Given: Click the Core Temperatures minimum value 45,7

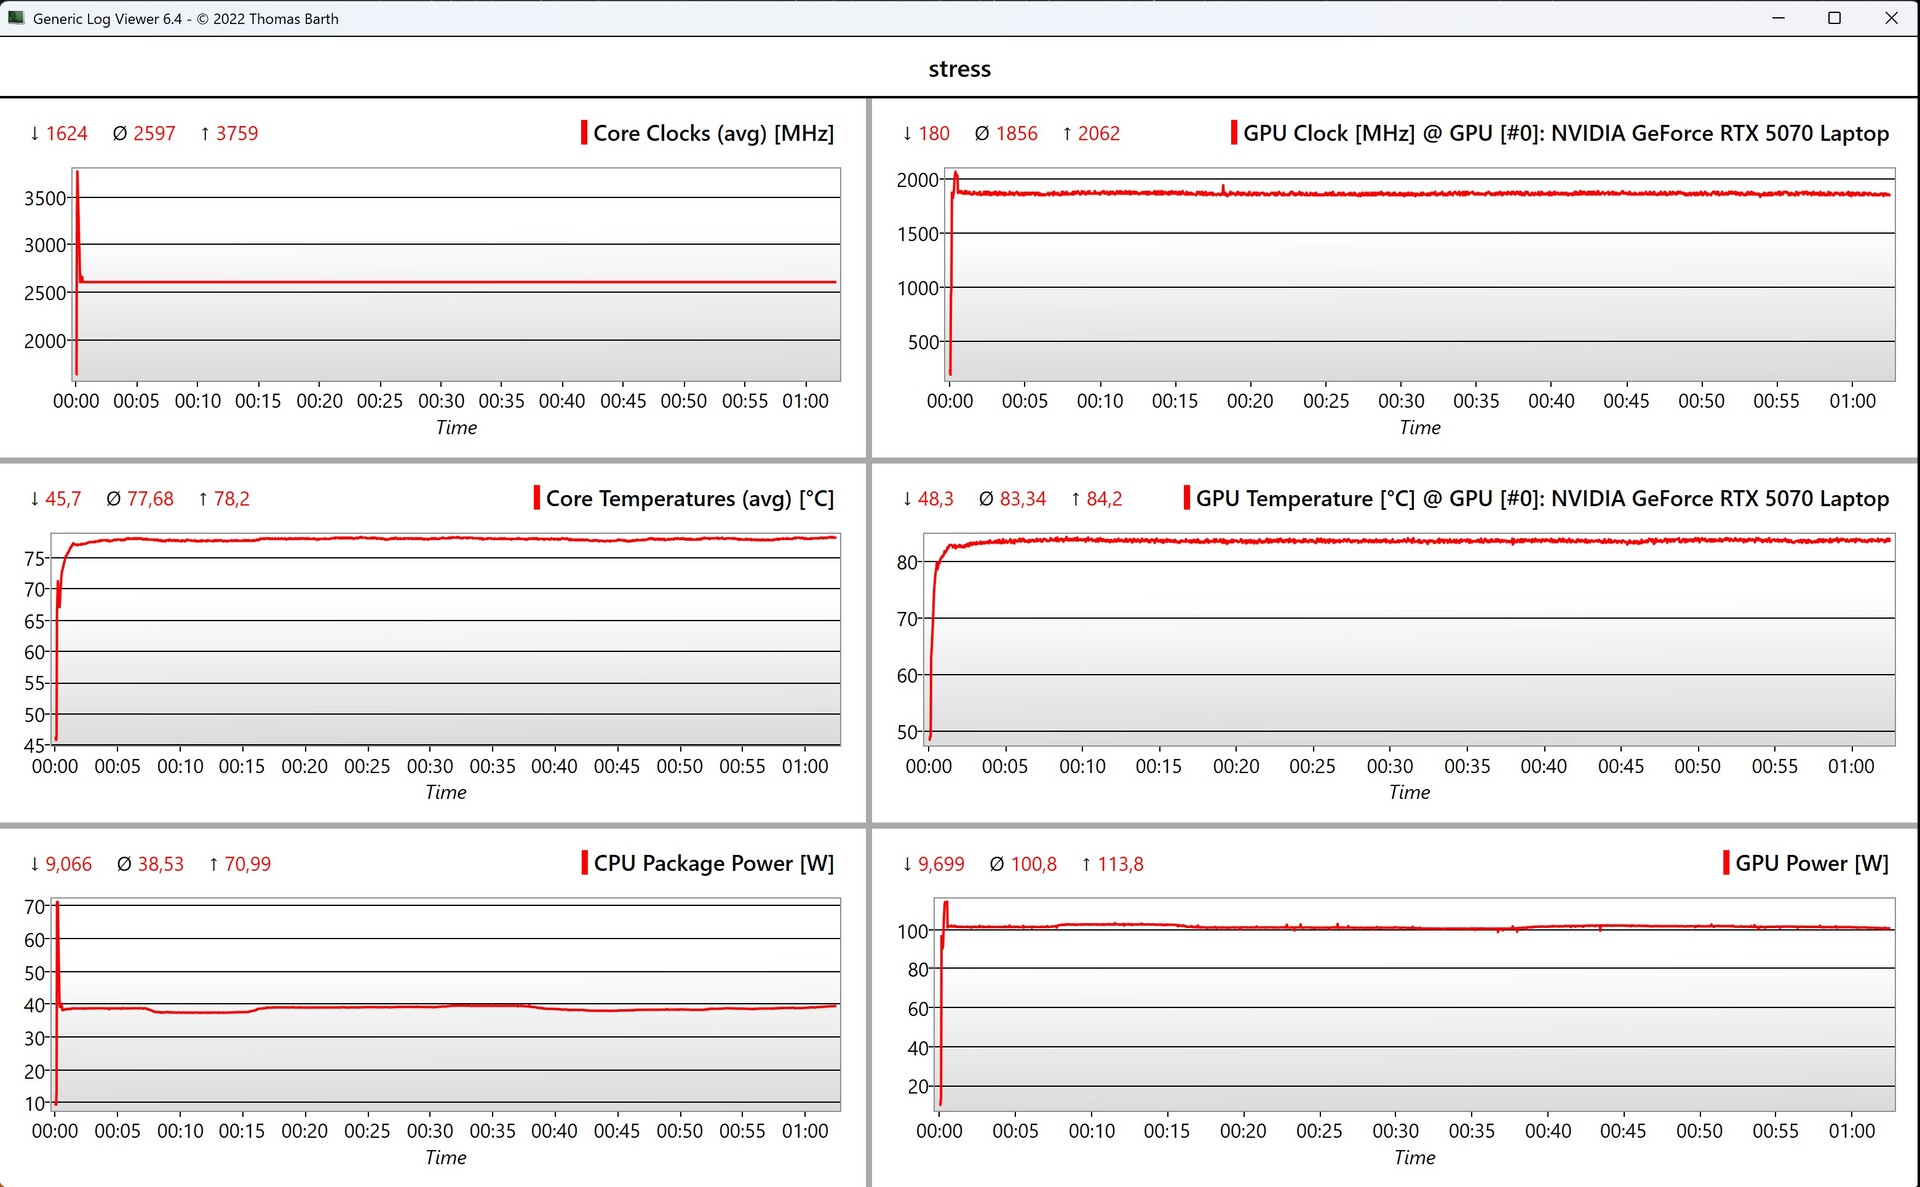Looking at the screenshot, I should tap(63, 498).
